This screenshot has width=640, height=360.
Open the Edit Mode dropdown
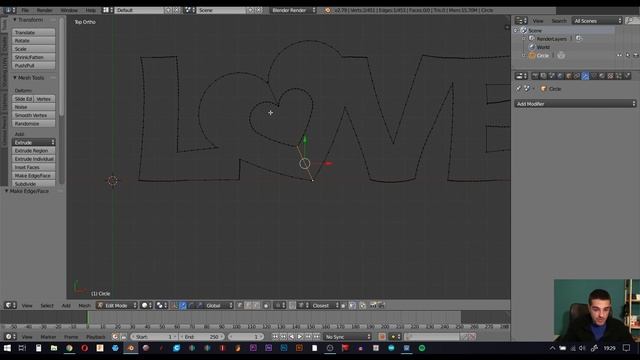click(117, 305)
